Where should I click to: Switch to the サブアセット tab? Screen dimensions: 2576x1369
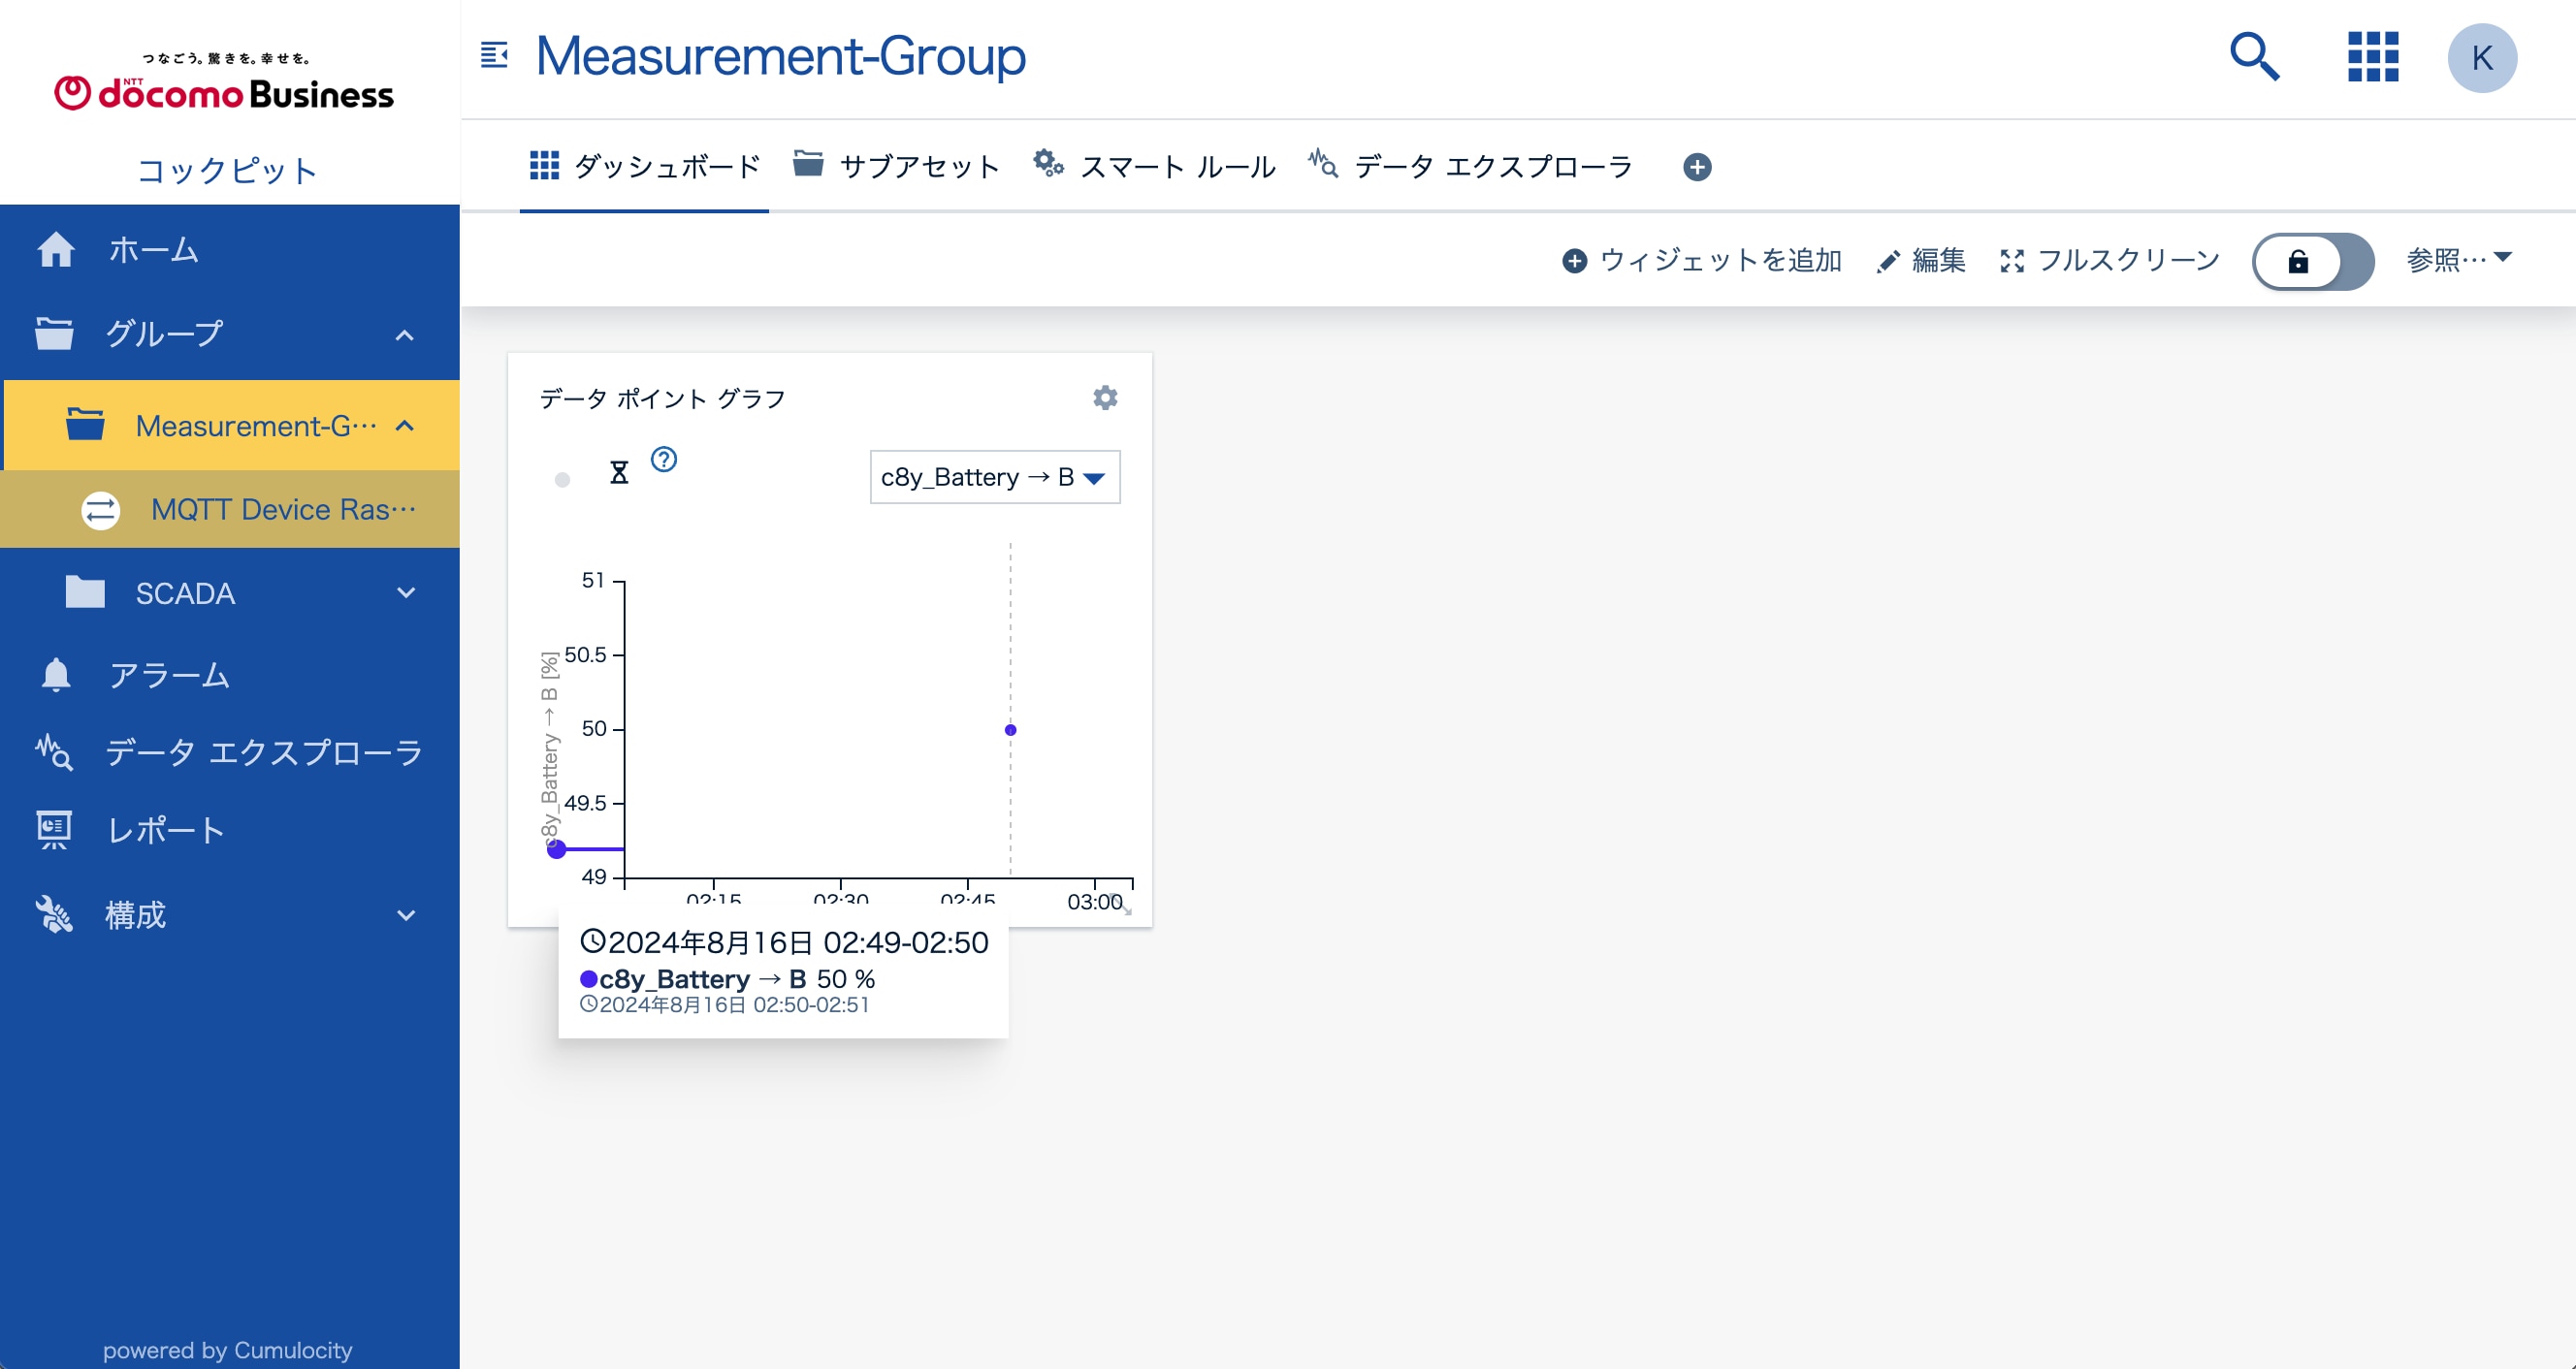coord(896,166)
